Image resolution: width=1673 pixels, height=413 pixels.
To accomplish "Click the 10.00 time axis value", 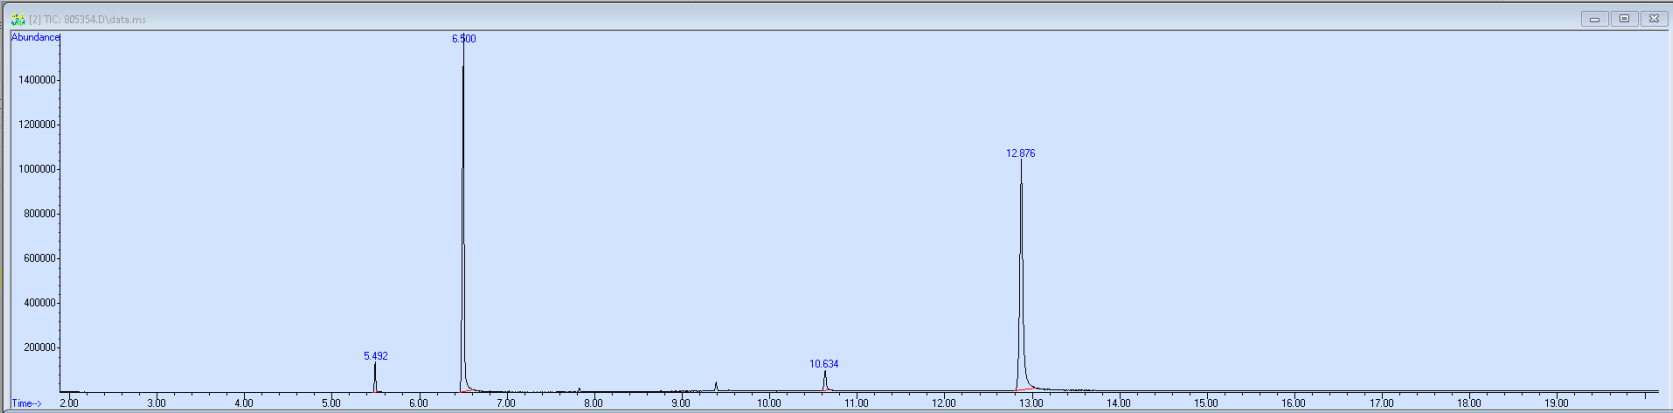I will click(768, 403).
